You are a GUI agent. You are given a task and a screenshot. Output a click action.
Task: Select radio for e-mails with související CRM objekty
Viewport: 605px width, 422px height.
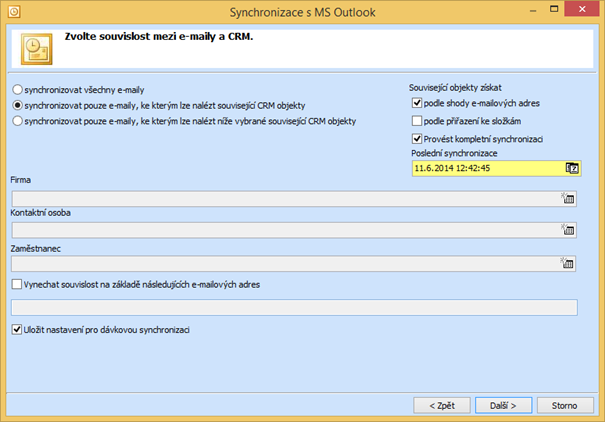point(17,105)
